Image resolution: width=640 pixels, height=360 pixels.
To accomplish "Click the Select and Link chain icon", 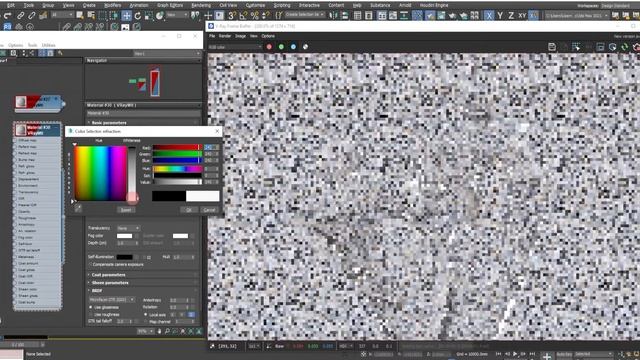I will pyautogui.click(x=20, y=16).
